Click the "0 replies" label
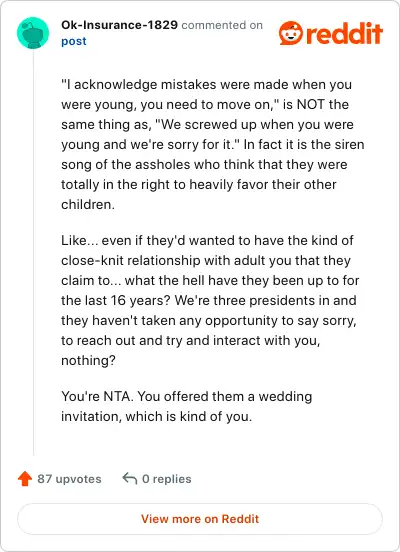 [x=167, y=479]
